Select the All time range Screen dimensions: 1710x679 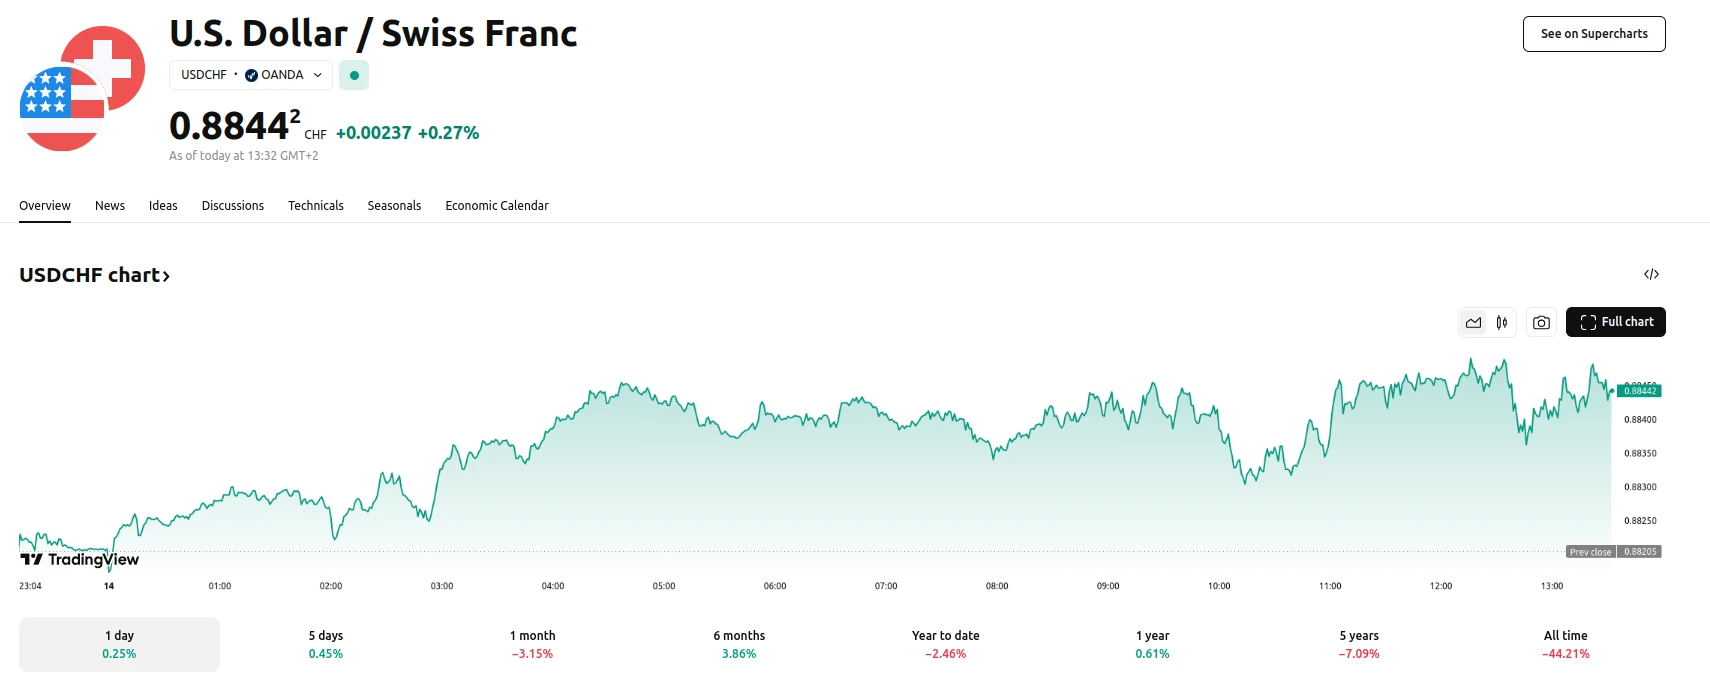[1565, 644]
